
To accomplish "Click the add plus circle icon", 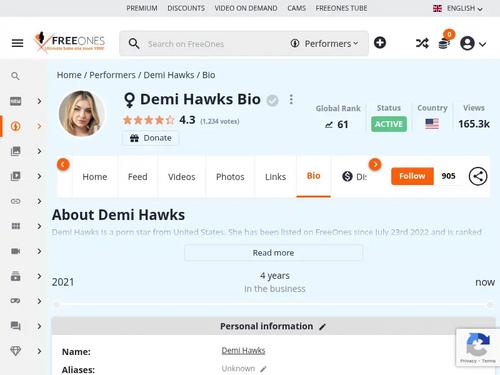I will point(380,43).
